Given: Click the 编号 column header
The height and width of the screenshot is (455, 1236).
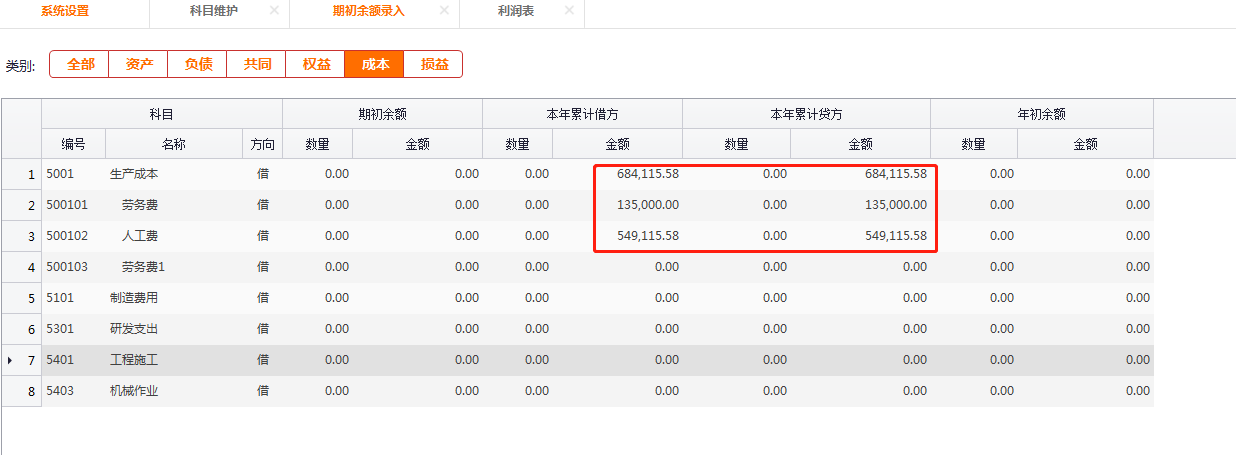Looking at the screenshot, I should tap(73, 144).
